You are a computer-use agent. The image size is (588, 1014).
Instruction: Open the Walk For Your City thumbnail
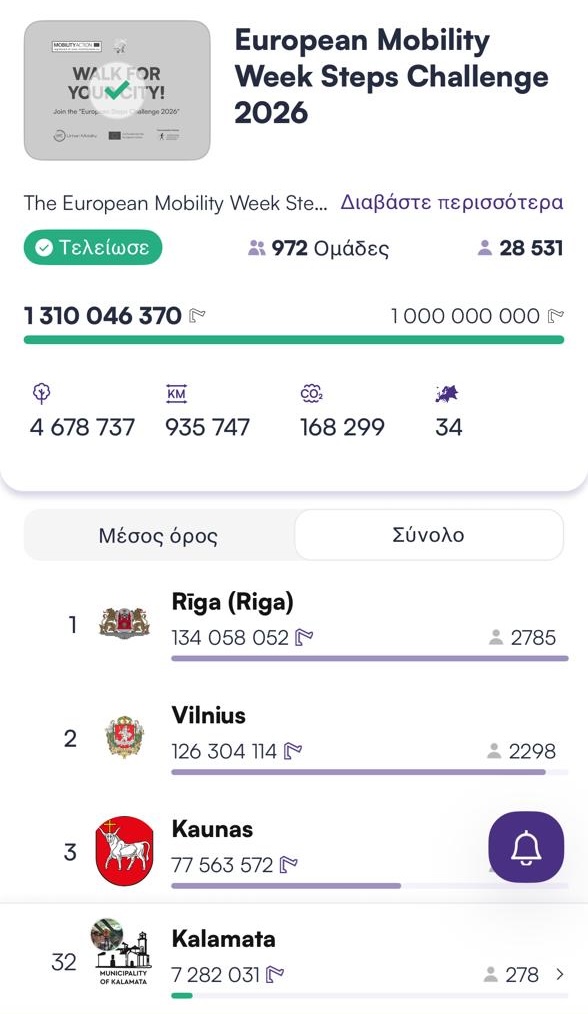point(117,90)
